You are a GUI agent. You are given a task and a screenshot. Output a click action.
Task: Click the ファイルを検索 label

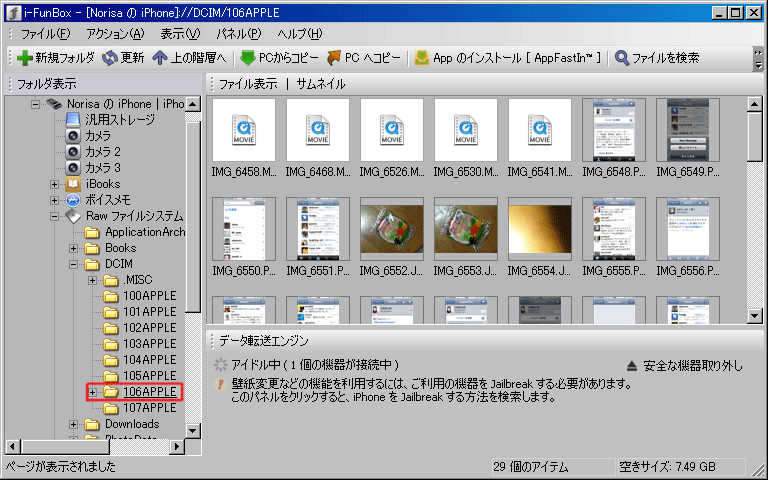click(666, 58)
